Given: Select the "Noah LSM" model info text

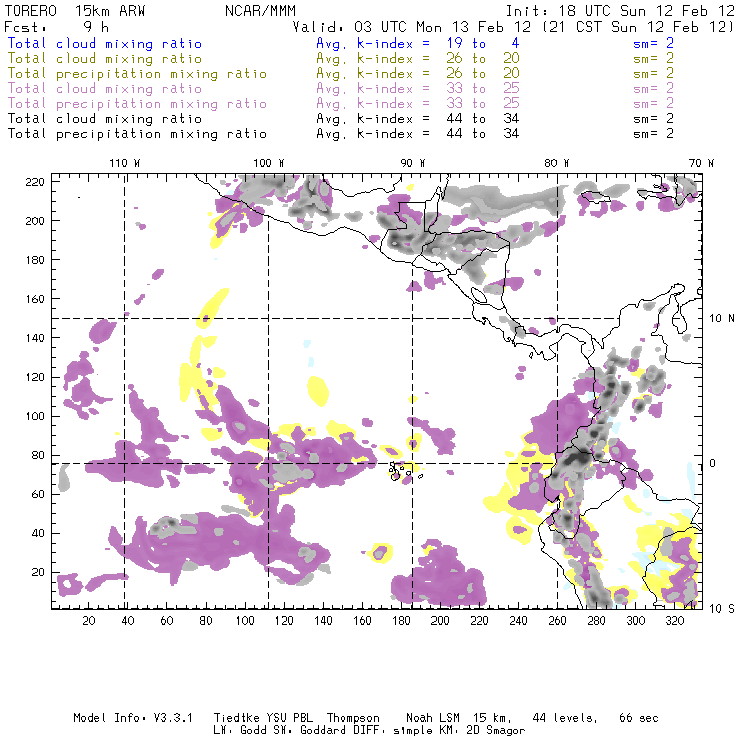Looking at the screenshot, I should pos(433,718).
